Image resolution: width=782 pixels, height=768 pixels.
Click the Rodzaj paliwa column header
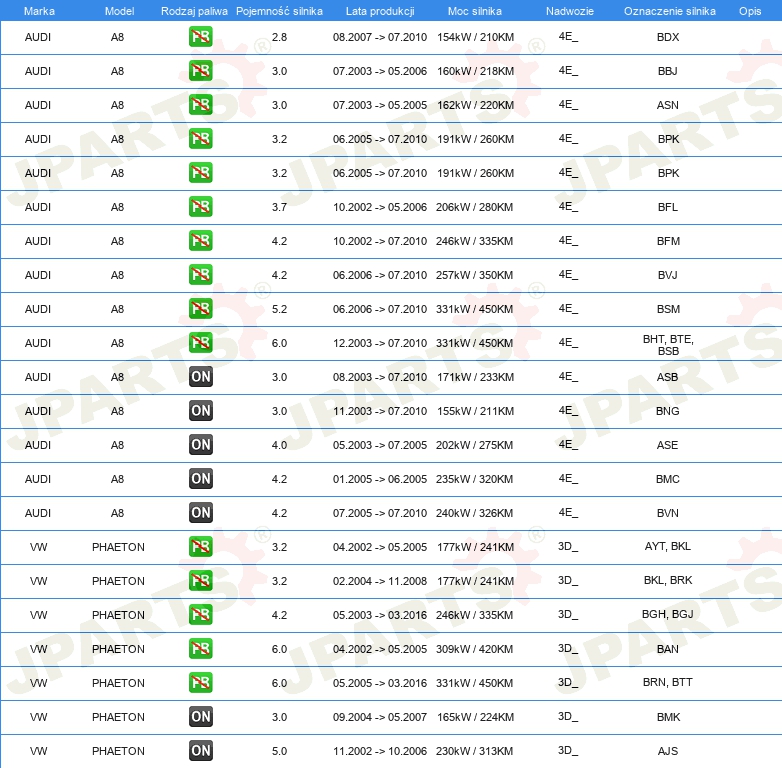194,11
